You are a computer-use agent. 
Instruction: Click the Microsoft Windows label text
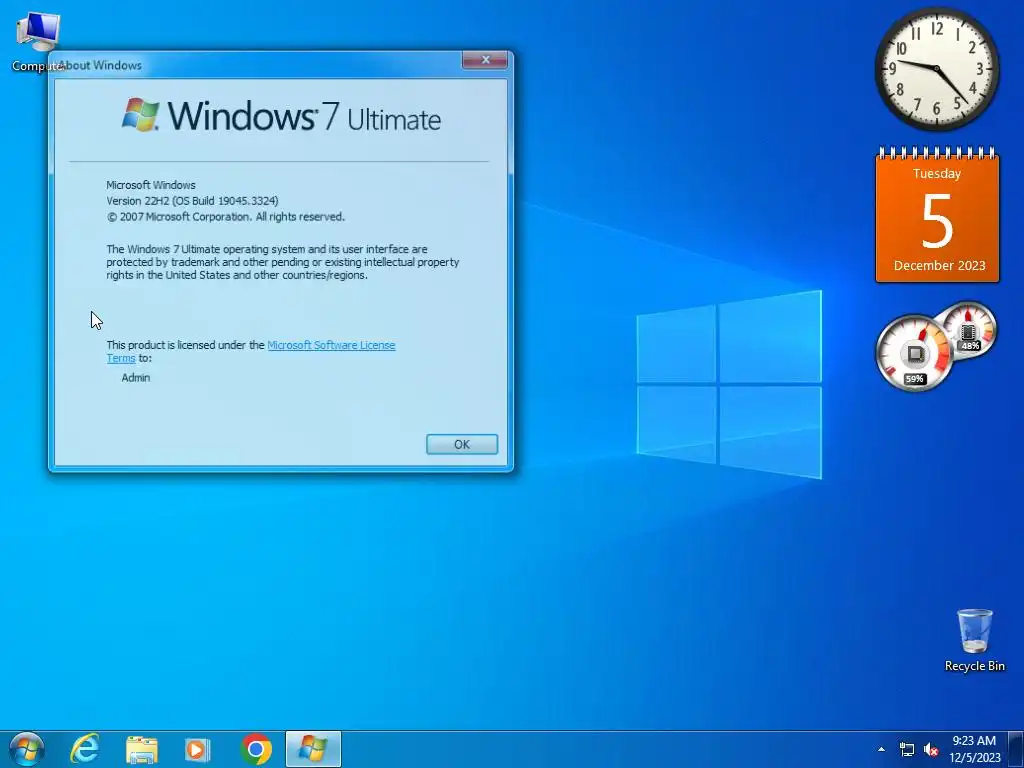point(151,185)
